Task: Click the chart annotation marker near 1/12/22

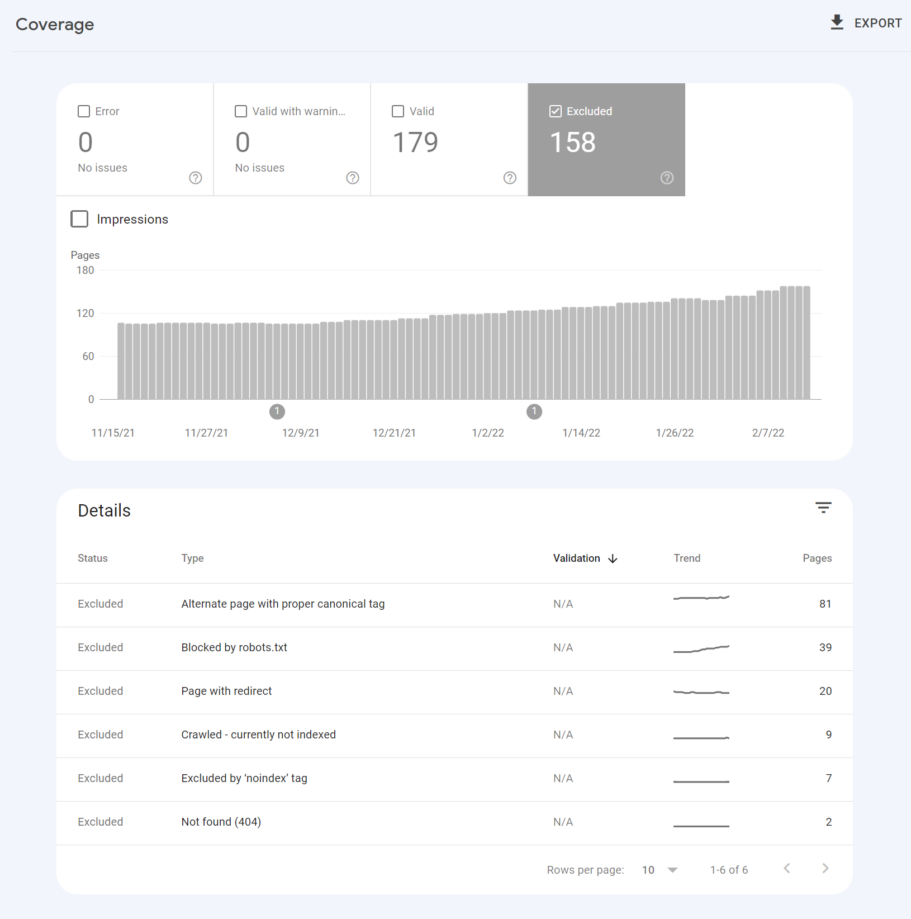Action: [533, 411]
